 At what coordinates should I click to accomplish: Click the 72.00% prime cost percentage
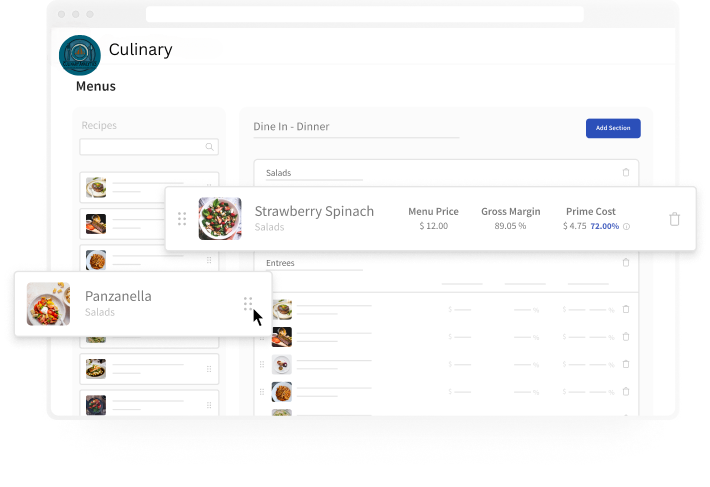pos(604,226)
